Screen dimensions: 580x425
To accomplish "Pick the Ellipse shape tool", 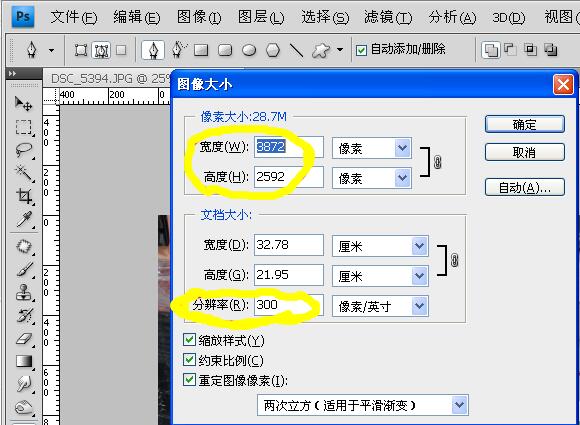I will tap(249, 50).
